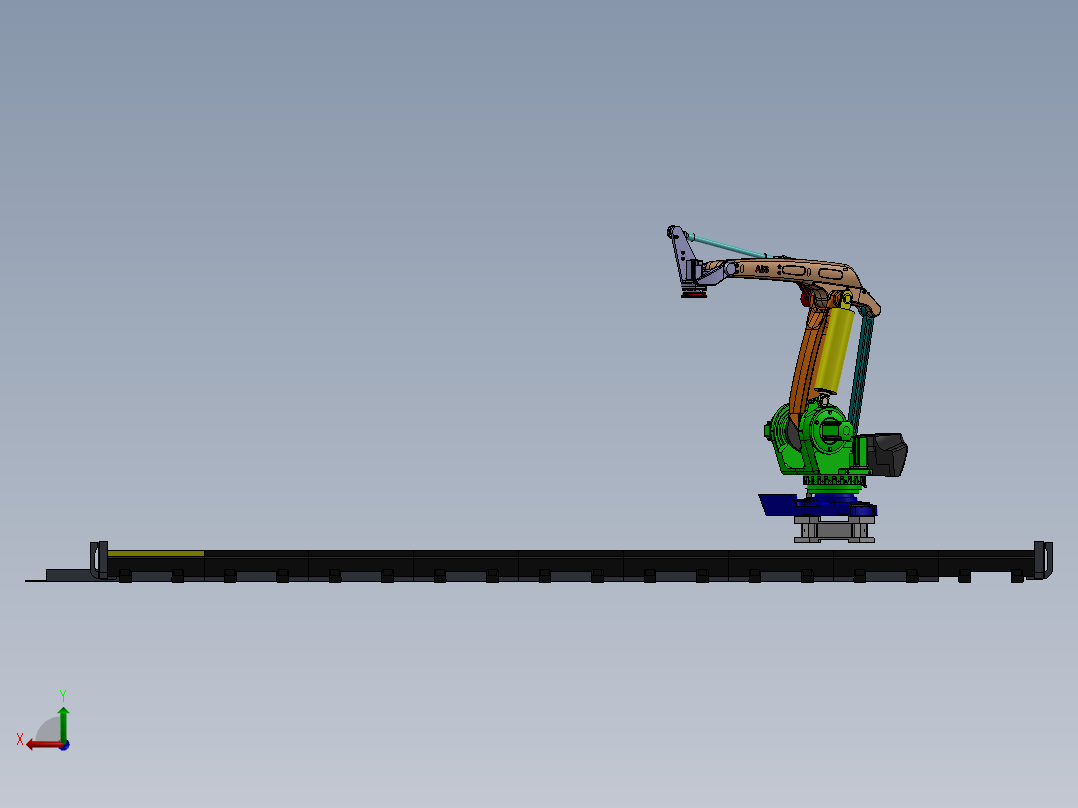Click the blue Z axis dot on triad
Image resolution: width=1078 pixels, height=808 pixels.
[64, 745]
